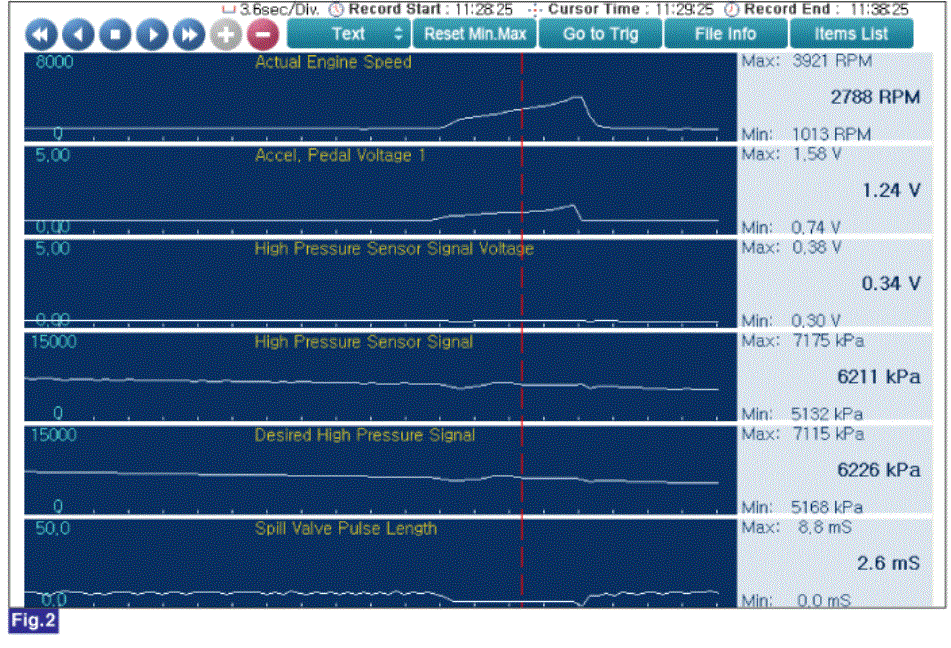The image size is (951, 648).
Task: Stop playback with the square stop button
Action: 115,34
